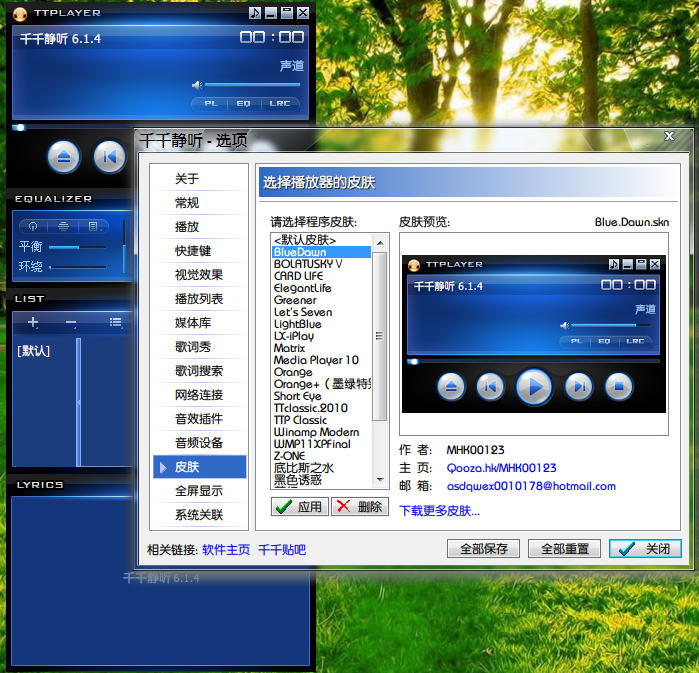Open the 系统关联 options page

tap(200, 515)
